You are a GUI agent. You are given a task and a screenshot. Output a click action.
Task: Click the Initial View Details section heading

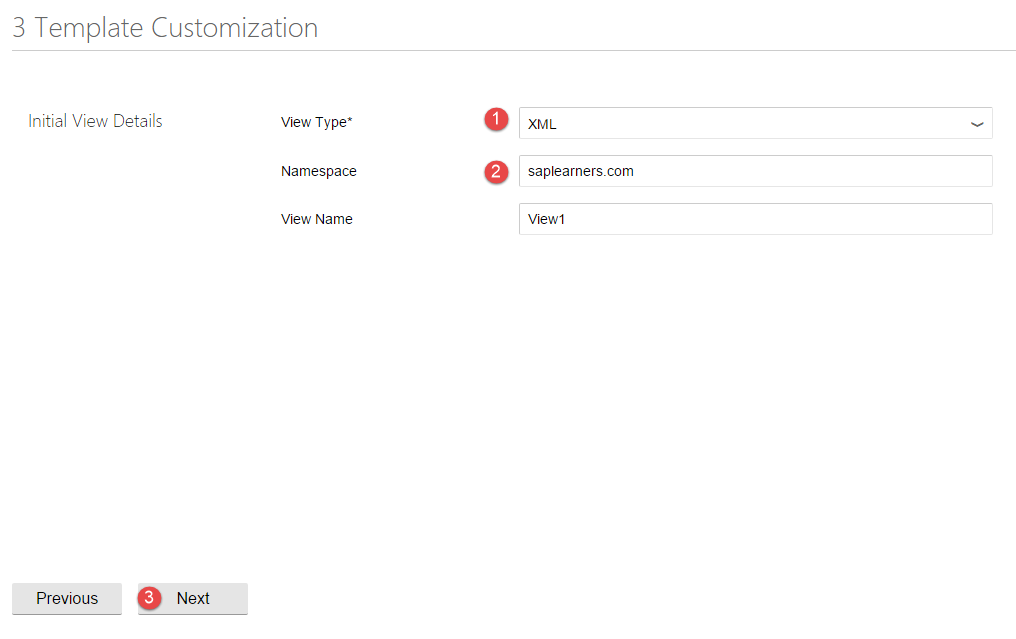pos(95,121)
